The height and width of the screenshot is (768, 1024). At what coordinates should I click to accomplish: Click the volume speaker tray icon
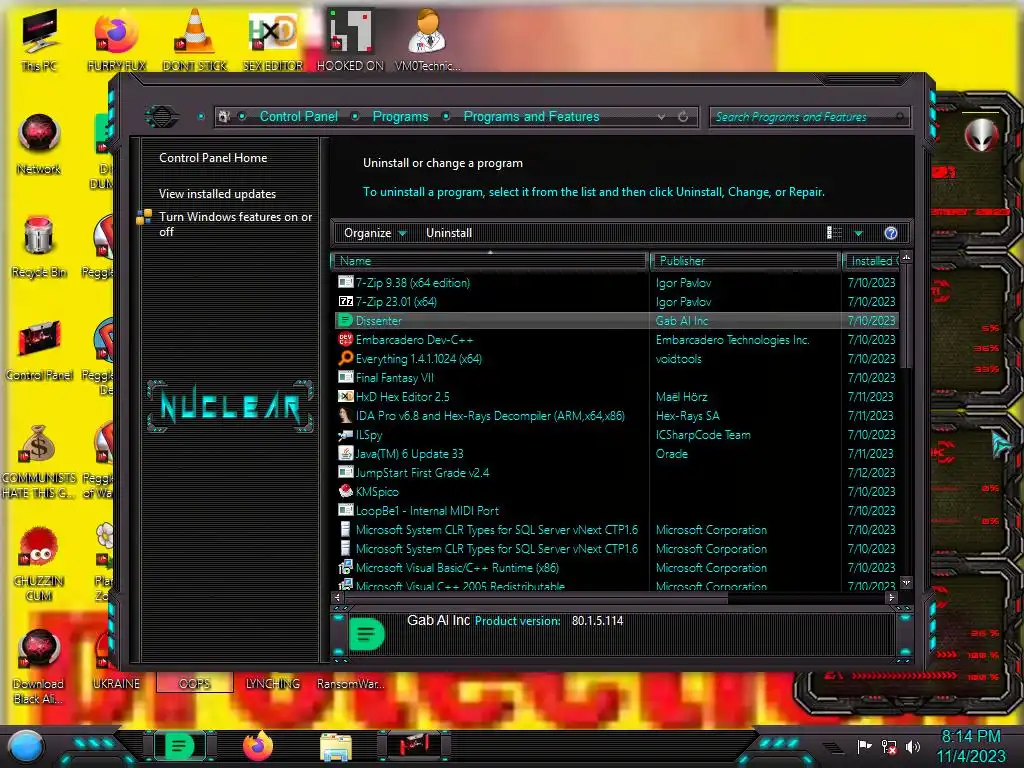point(913,746)
